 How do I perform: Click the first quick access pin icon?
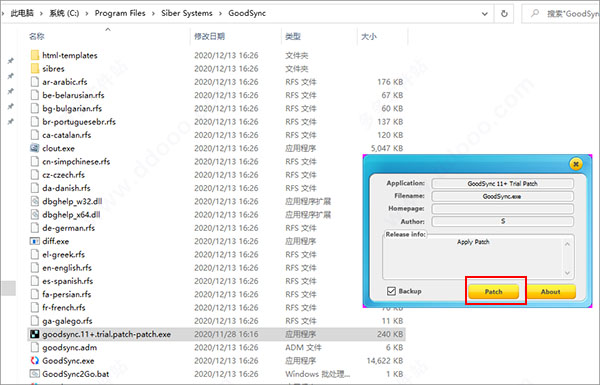coord(11,60)
